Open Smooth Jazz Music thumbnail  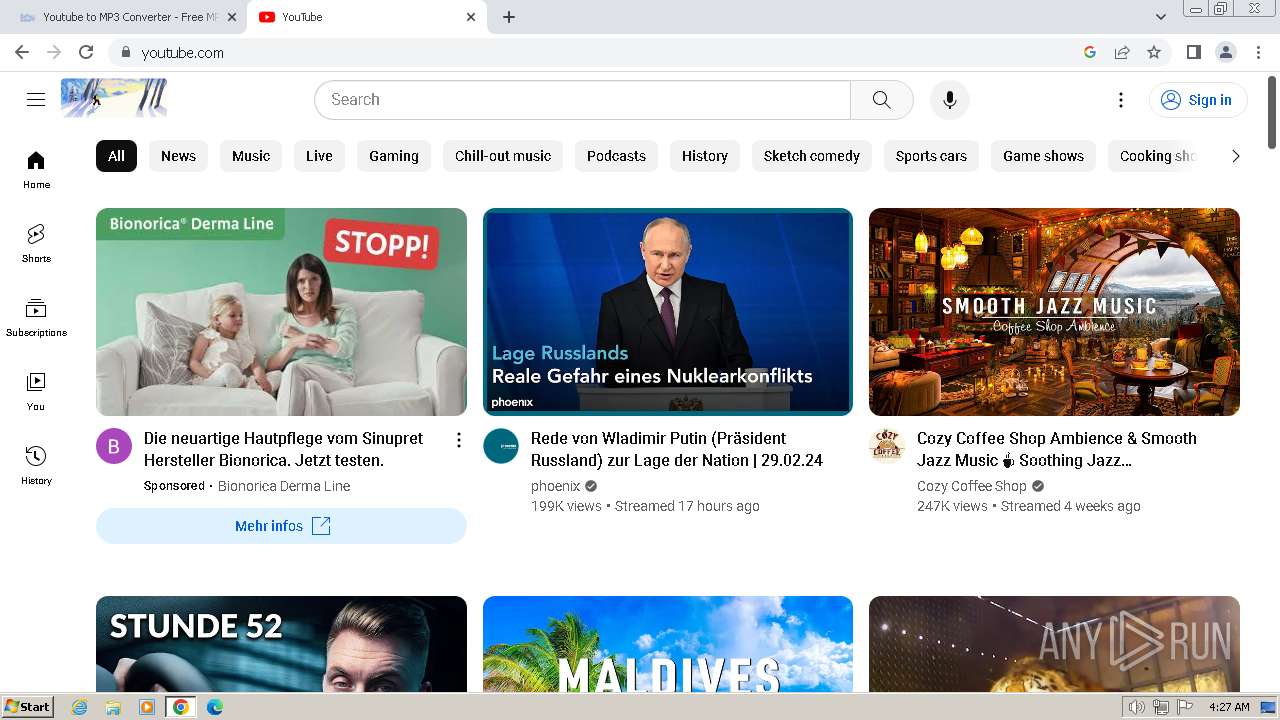pos(1054,312)
